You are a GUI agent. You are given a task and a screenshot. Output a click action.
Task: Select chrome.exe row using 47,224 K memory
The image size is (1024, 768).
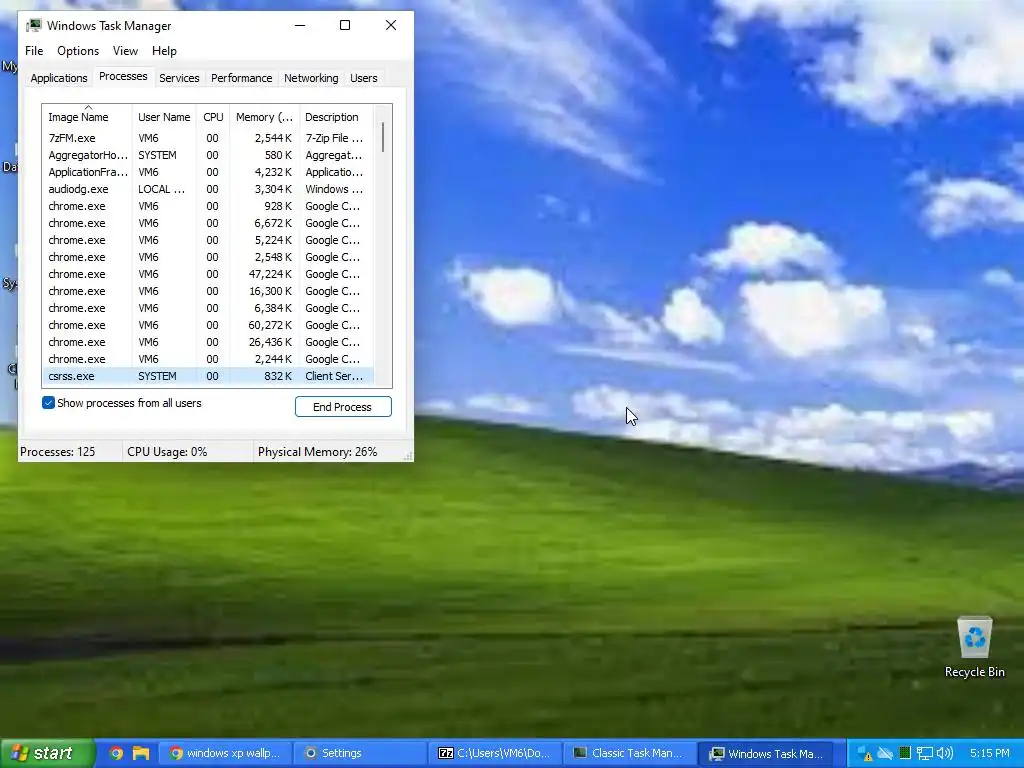208,274
